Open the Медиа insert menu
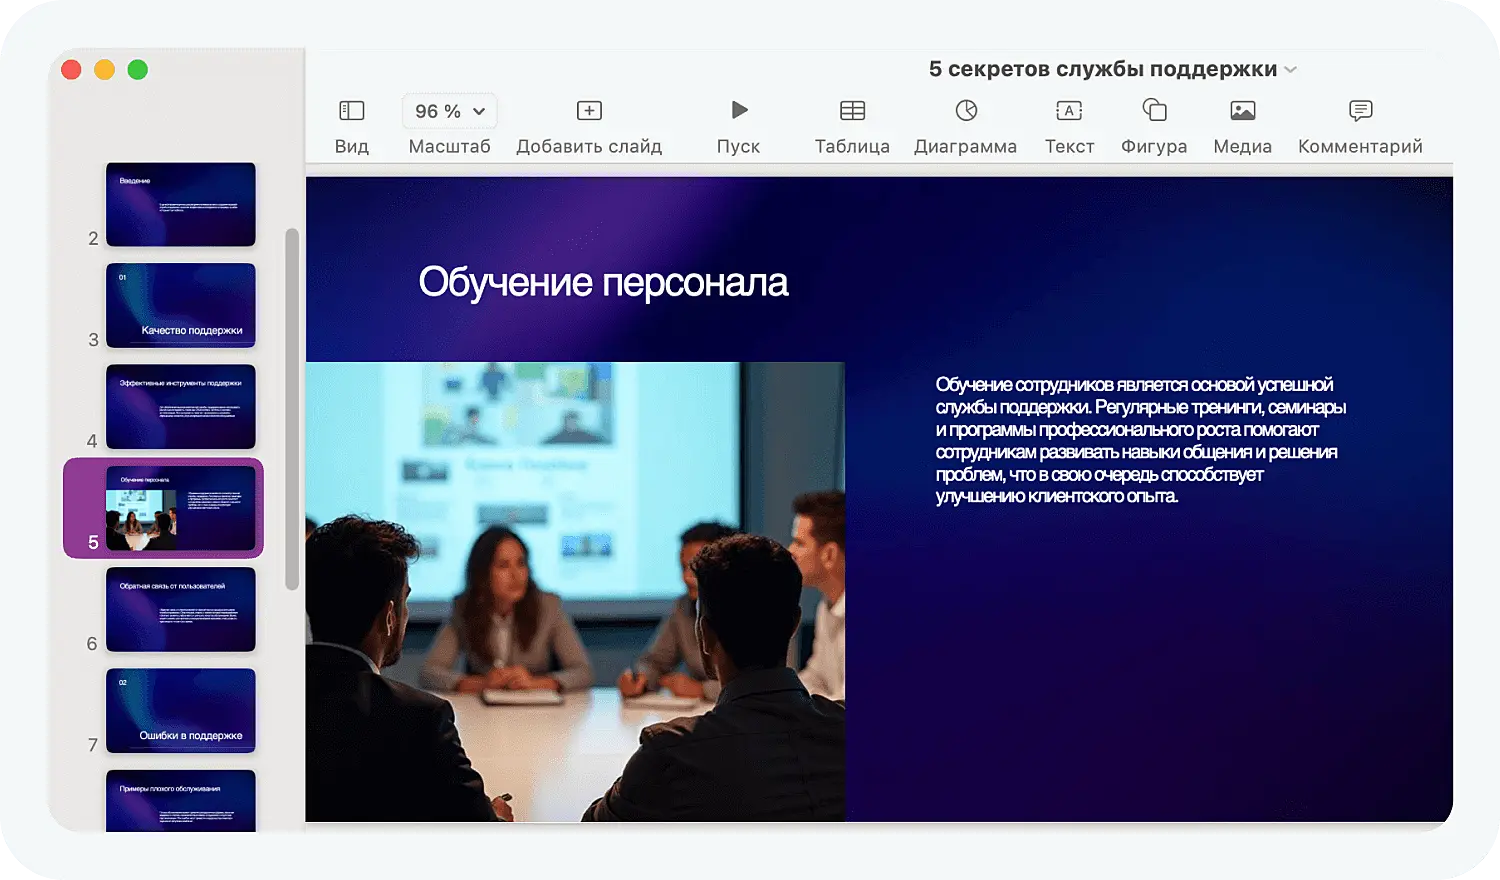The image size is (1500, 880). [x=1242, y=111]
